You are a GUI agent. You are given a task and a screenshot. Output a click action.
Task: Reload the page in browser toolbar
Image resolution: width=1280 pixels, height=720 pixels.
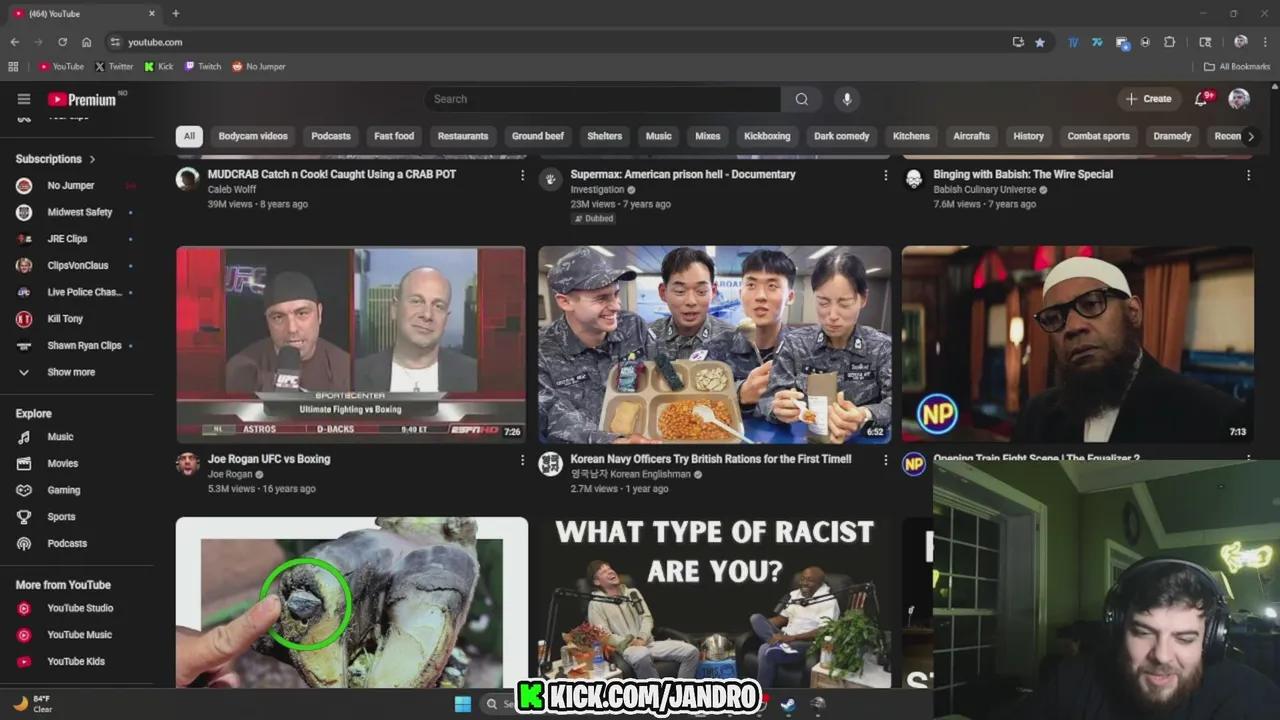(x=62, y=42)
